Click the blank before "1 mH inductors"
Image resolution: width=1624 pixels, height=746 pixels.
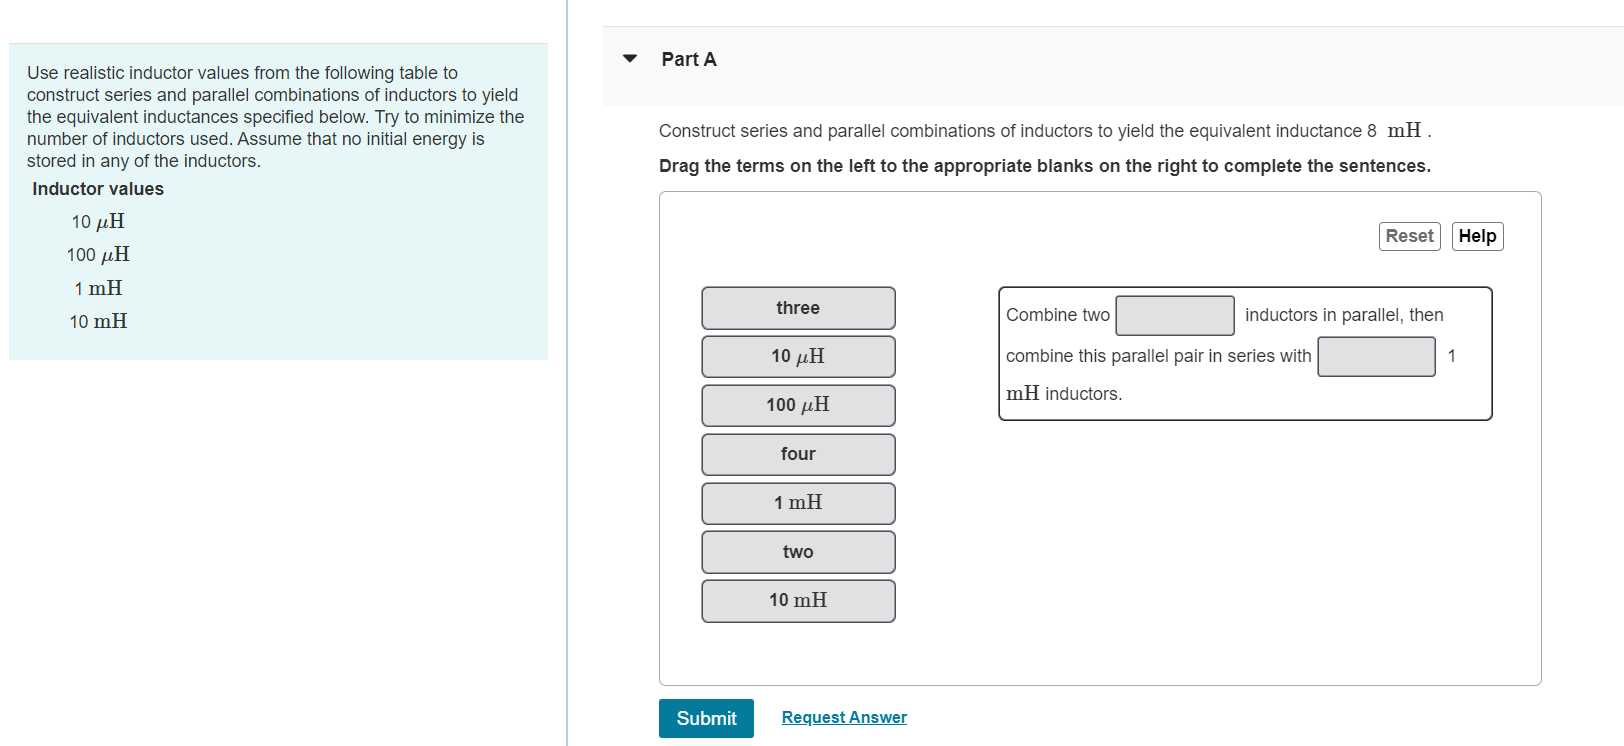1376,356
